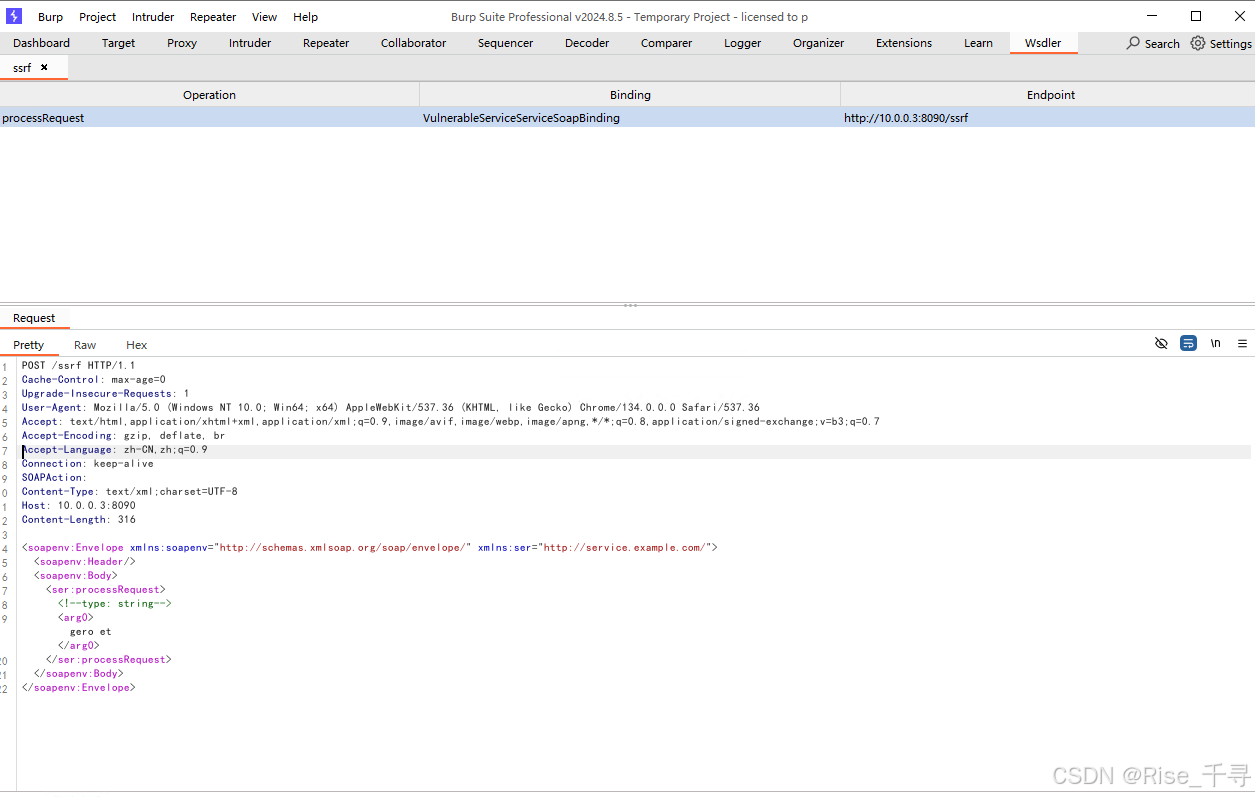Select the processRequest operation cell
This screenshot has height=797, width=1255.
pos(209,118)
